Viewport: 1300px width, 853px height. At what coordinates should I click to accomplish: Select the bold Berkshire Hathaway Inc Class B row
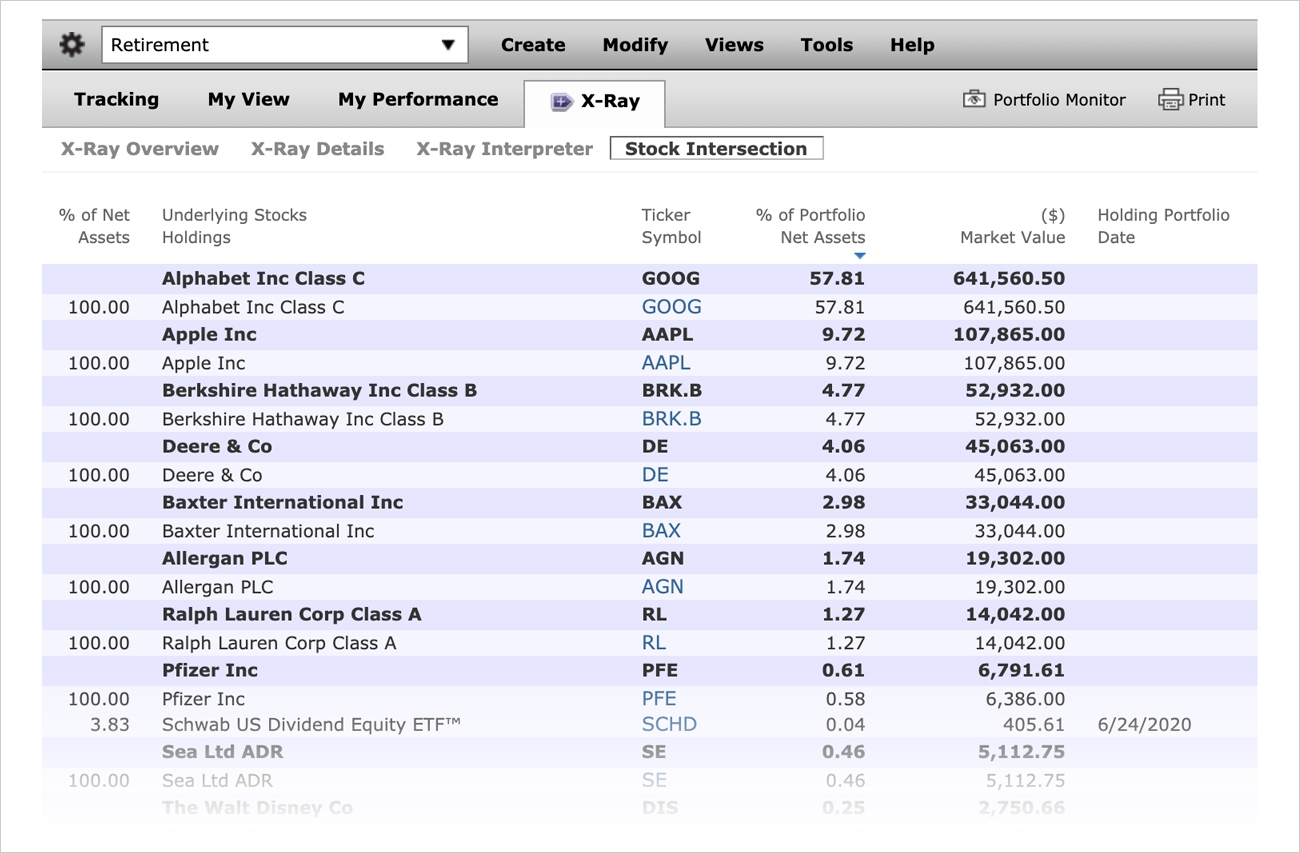coord(650,391)
